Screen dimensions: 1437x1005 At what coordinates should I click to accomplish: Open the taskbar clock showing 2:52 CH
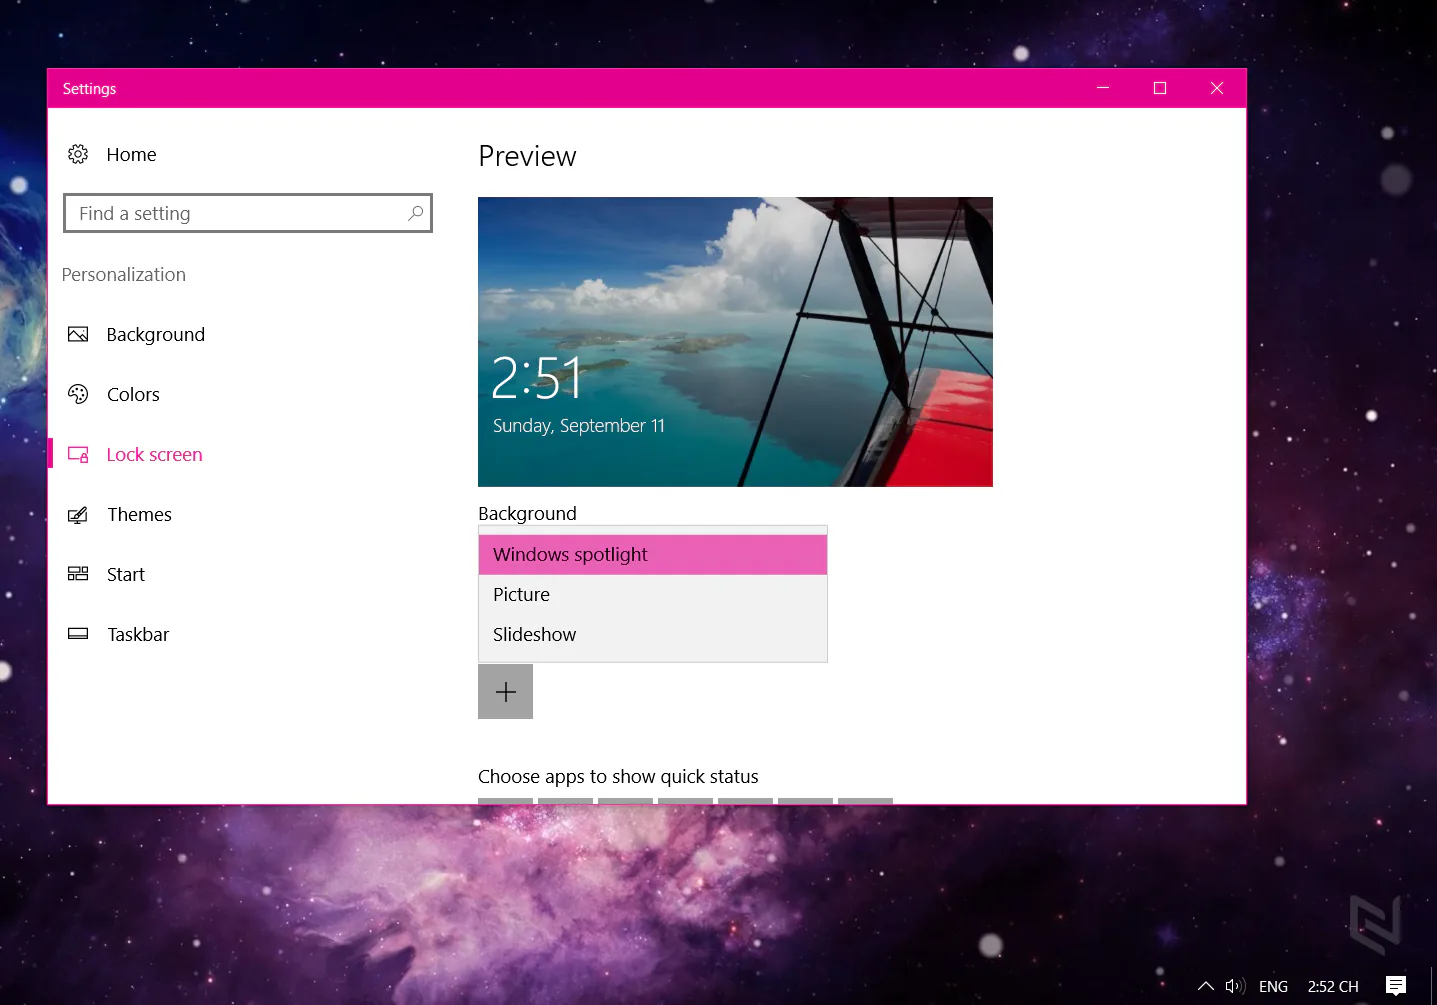pos(1333,986)
